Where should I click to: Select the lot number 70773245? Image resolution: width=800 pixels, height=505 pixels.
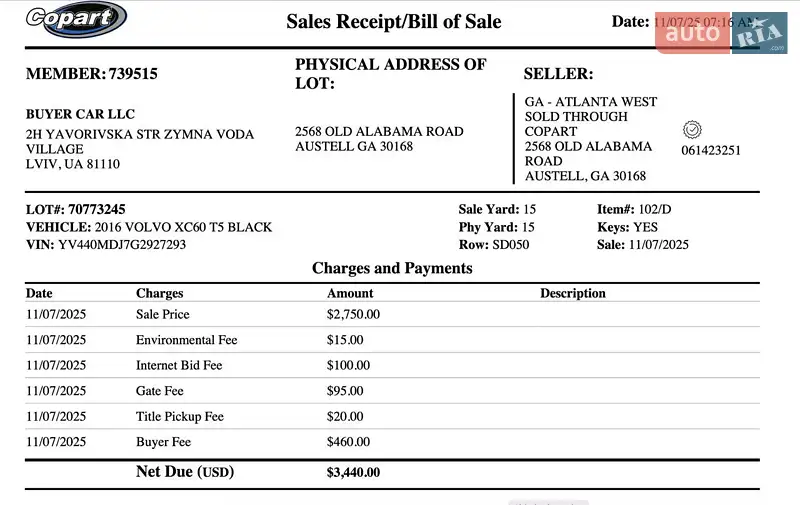pyautogui.click(x=97, y=209)
